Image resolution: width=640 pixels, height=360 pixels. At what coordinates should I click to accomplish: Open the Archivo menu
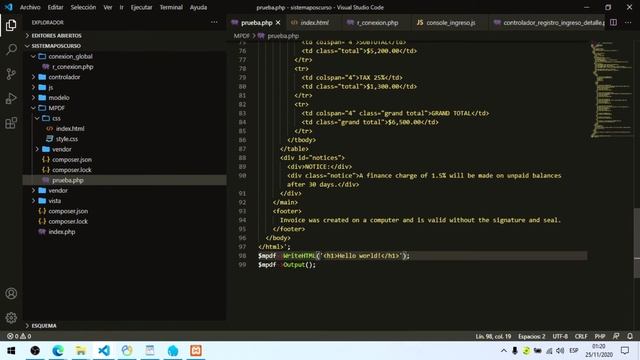pos(30,7)
